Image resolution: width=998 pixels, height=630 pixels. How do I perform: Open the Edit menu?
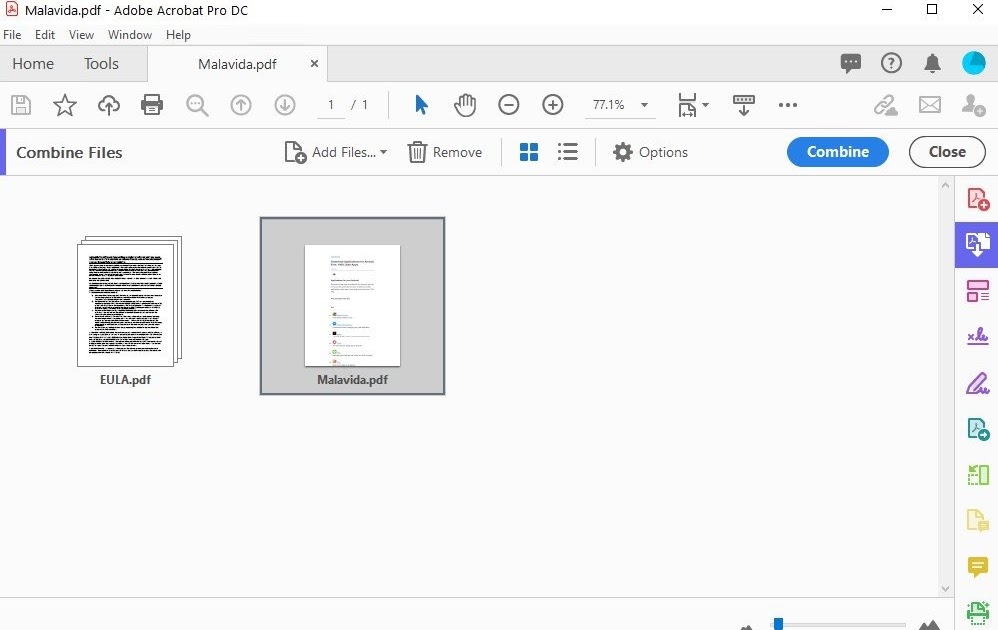pyautogui.click(x=45, y=34)
